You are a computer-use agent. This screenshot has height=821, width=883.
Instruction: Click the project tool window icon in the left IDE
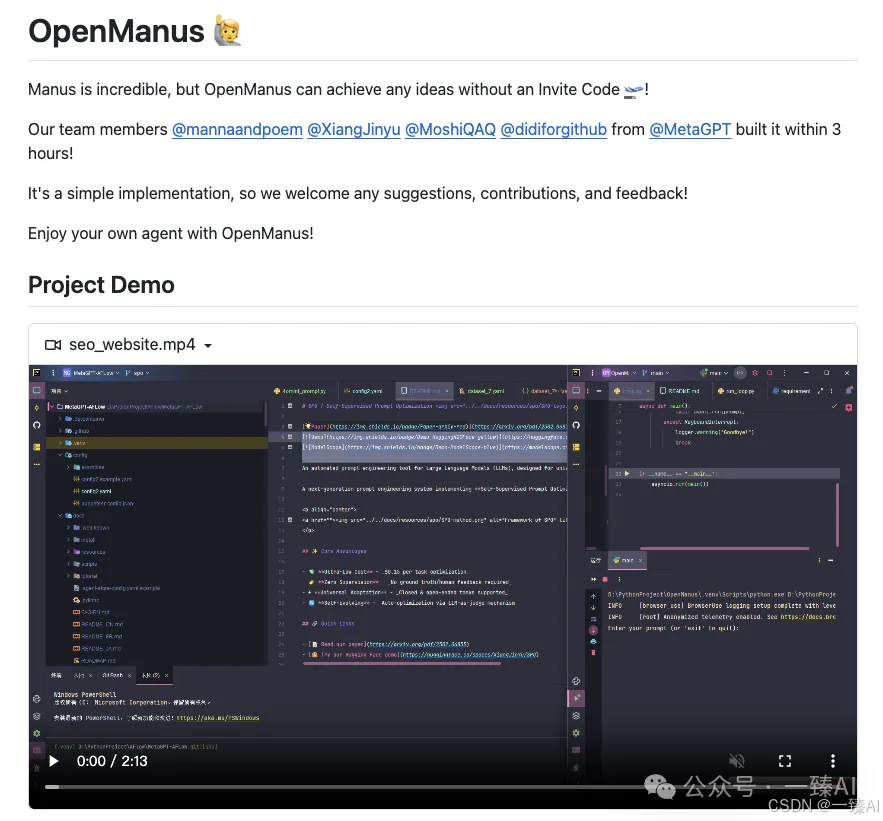click(37, 390)
